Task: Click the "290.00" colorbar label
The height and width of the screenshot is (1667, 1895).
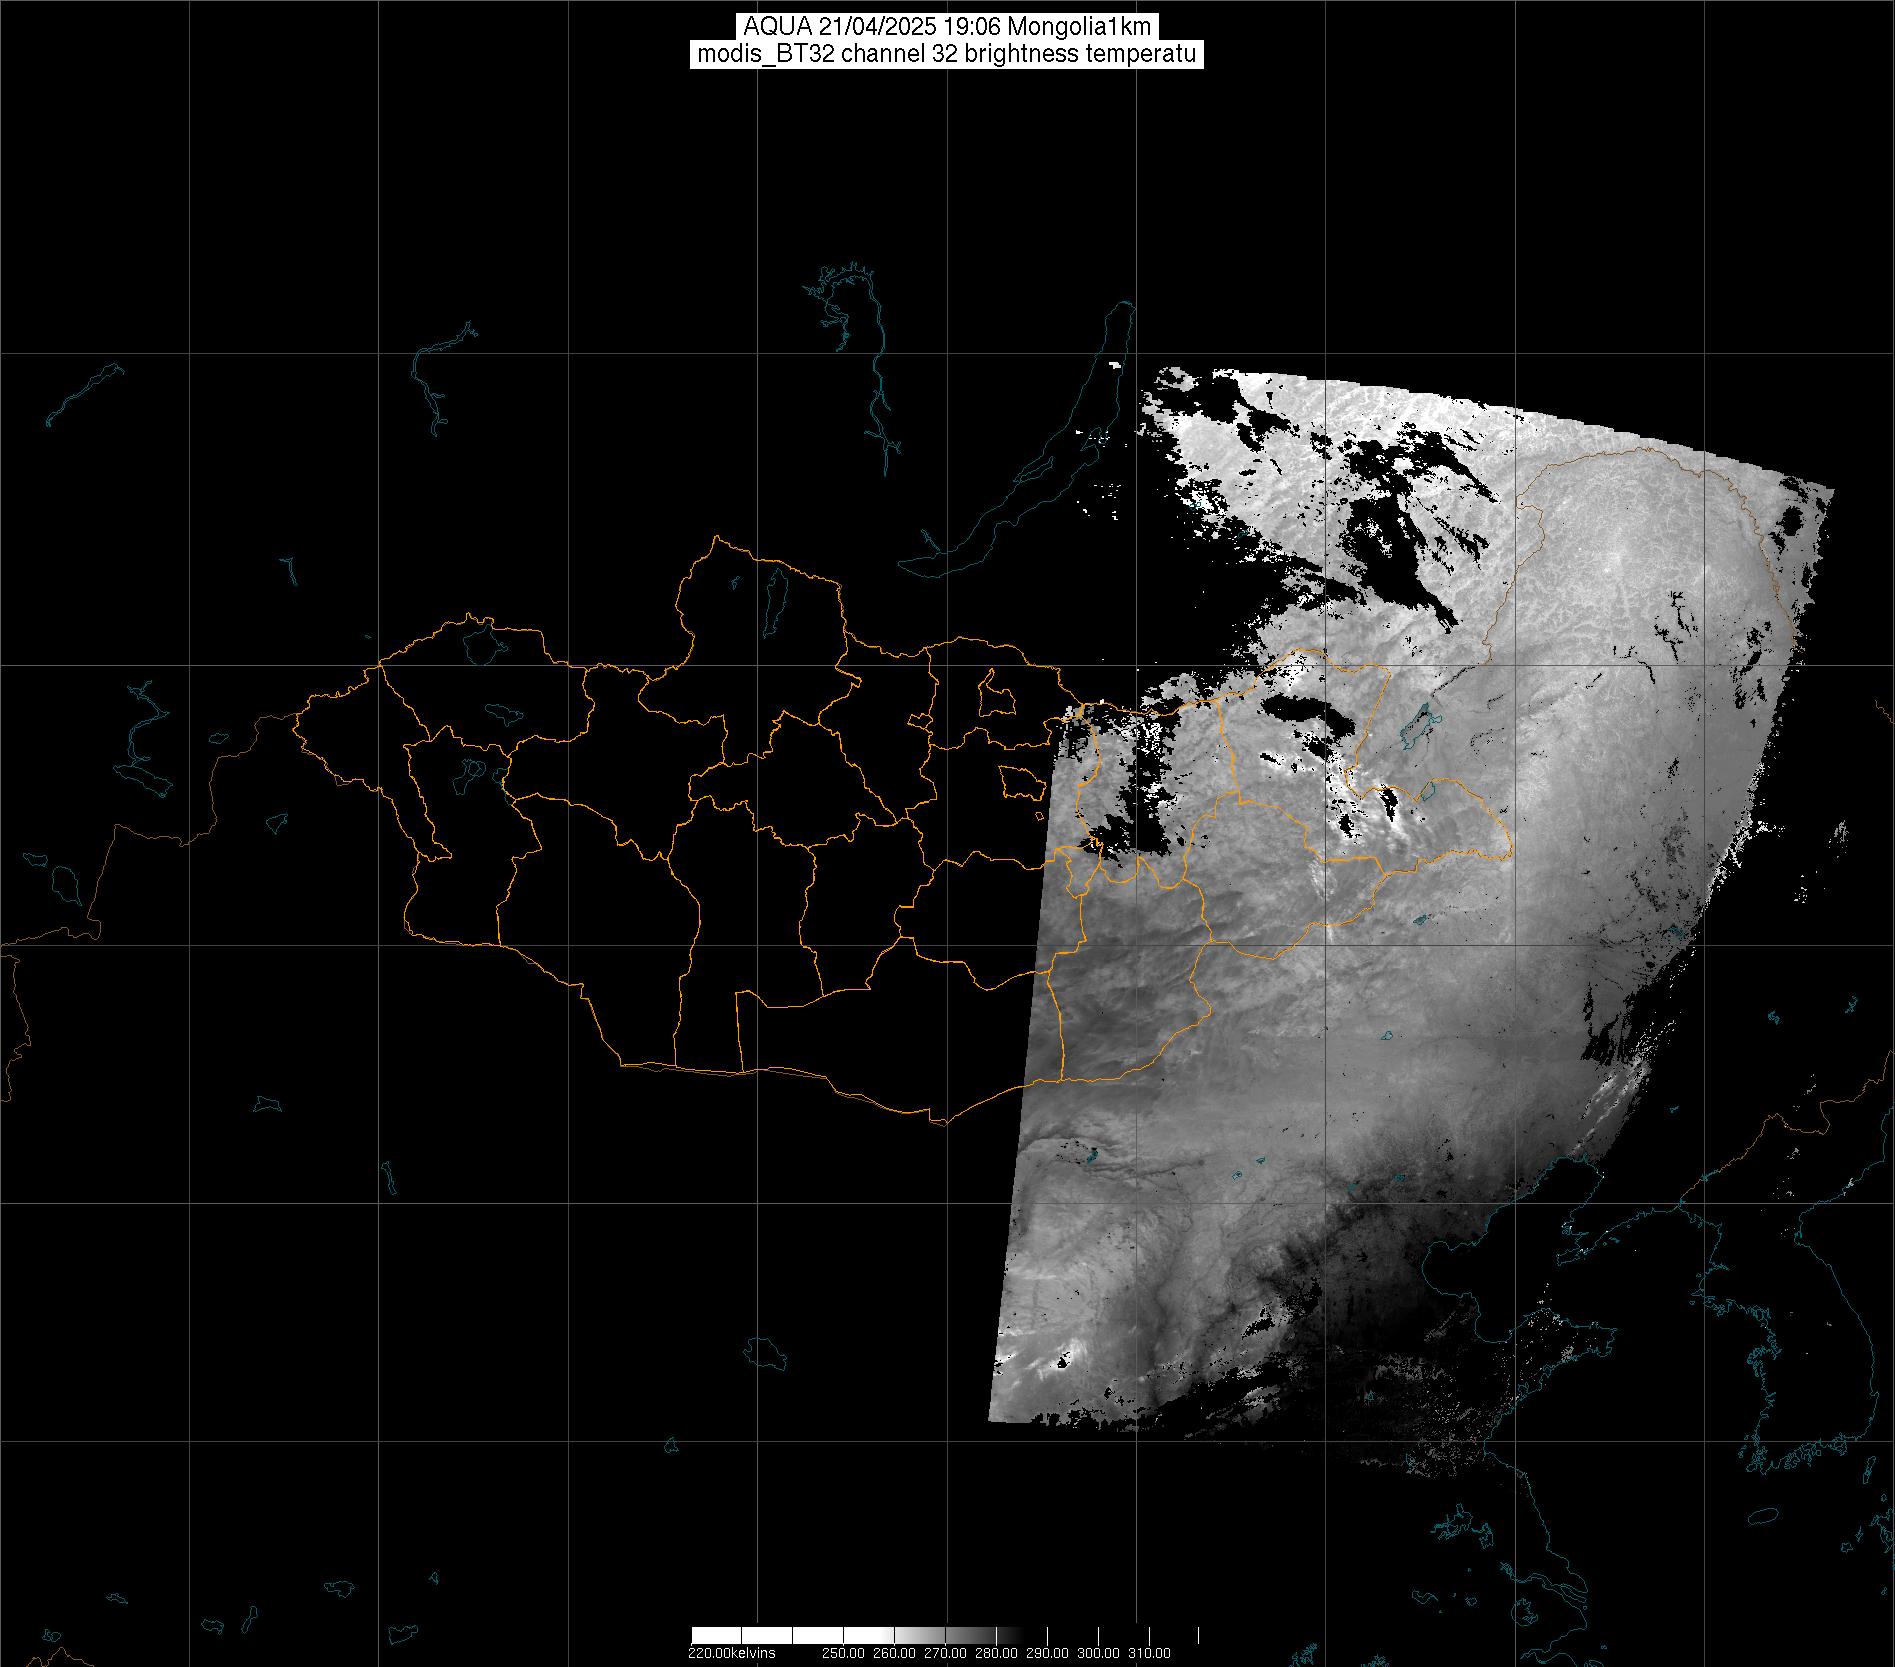Action: click(1048, 1653)
